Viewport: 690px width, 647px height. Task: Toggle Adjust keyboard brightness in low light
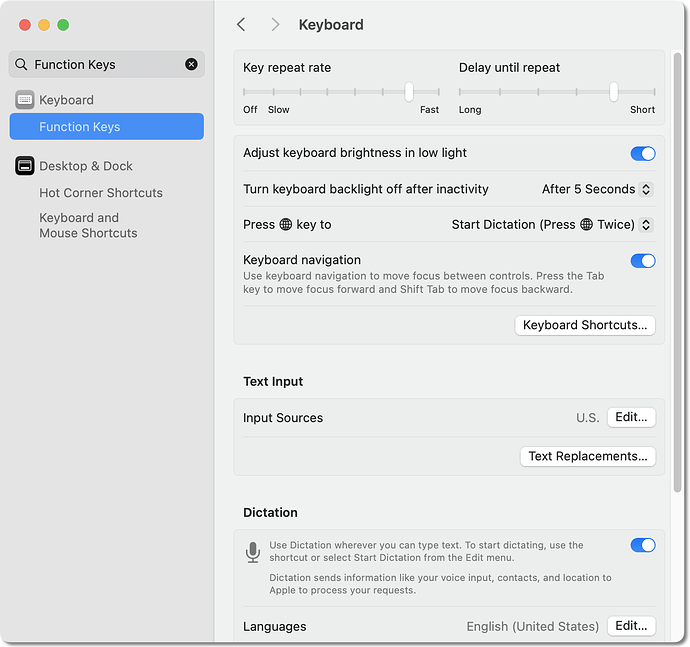[642, 154]
